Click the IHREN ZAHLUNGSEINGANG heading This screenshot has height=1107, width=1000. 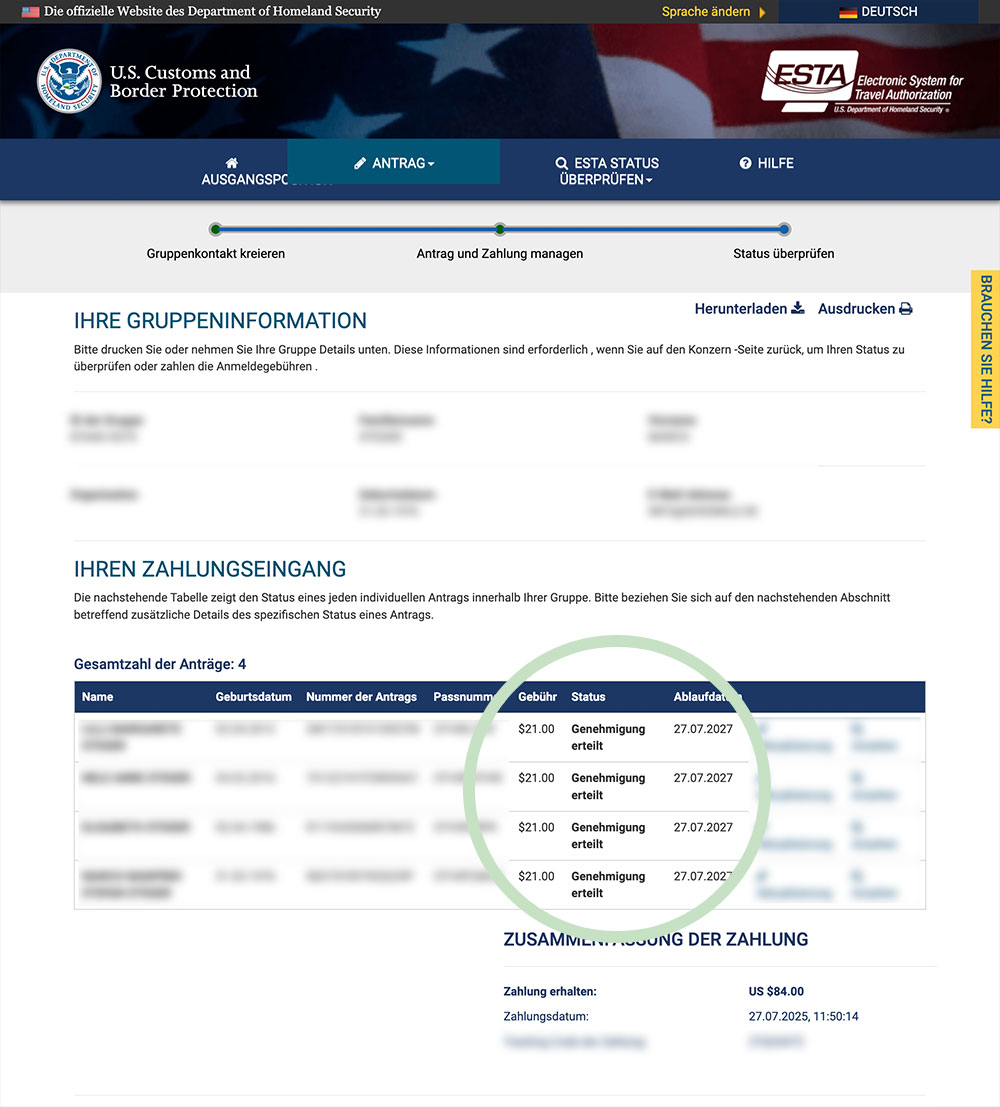point(210,569)
